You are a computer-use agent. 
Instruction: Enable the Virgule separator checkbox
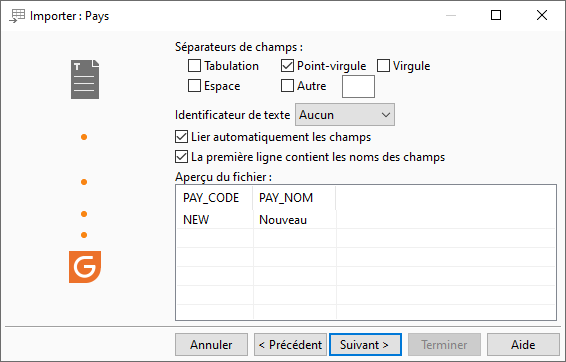383,66
